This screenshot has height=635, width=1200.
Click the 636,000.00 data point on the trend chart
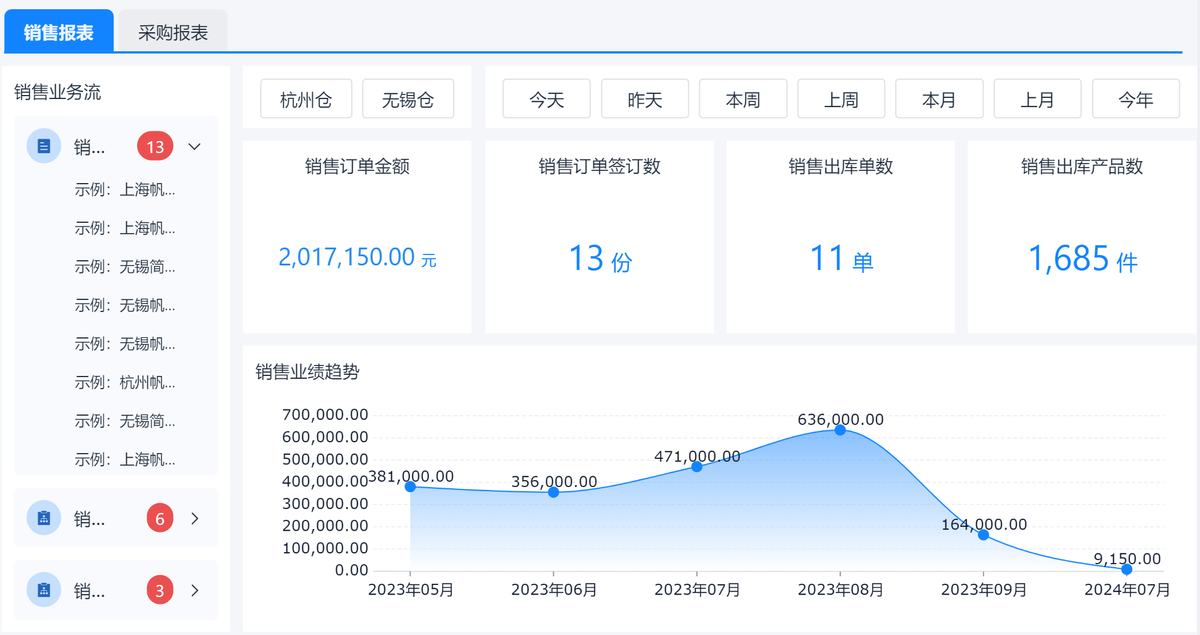click(x=839, y=431)
